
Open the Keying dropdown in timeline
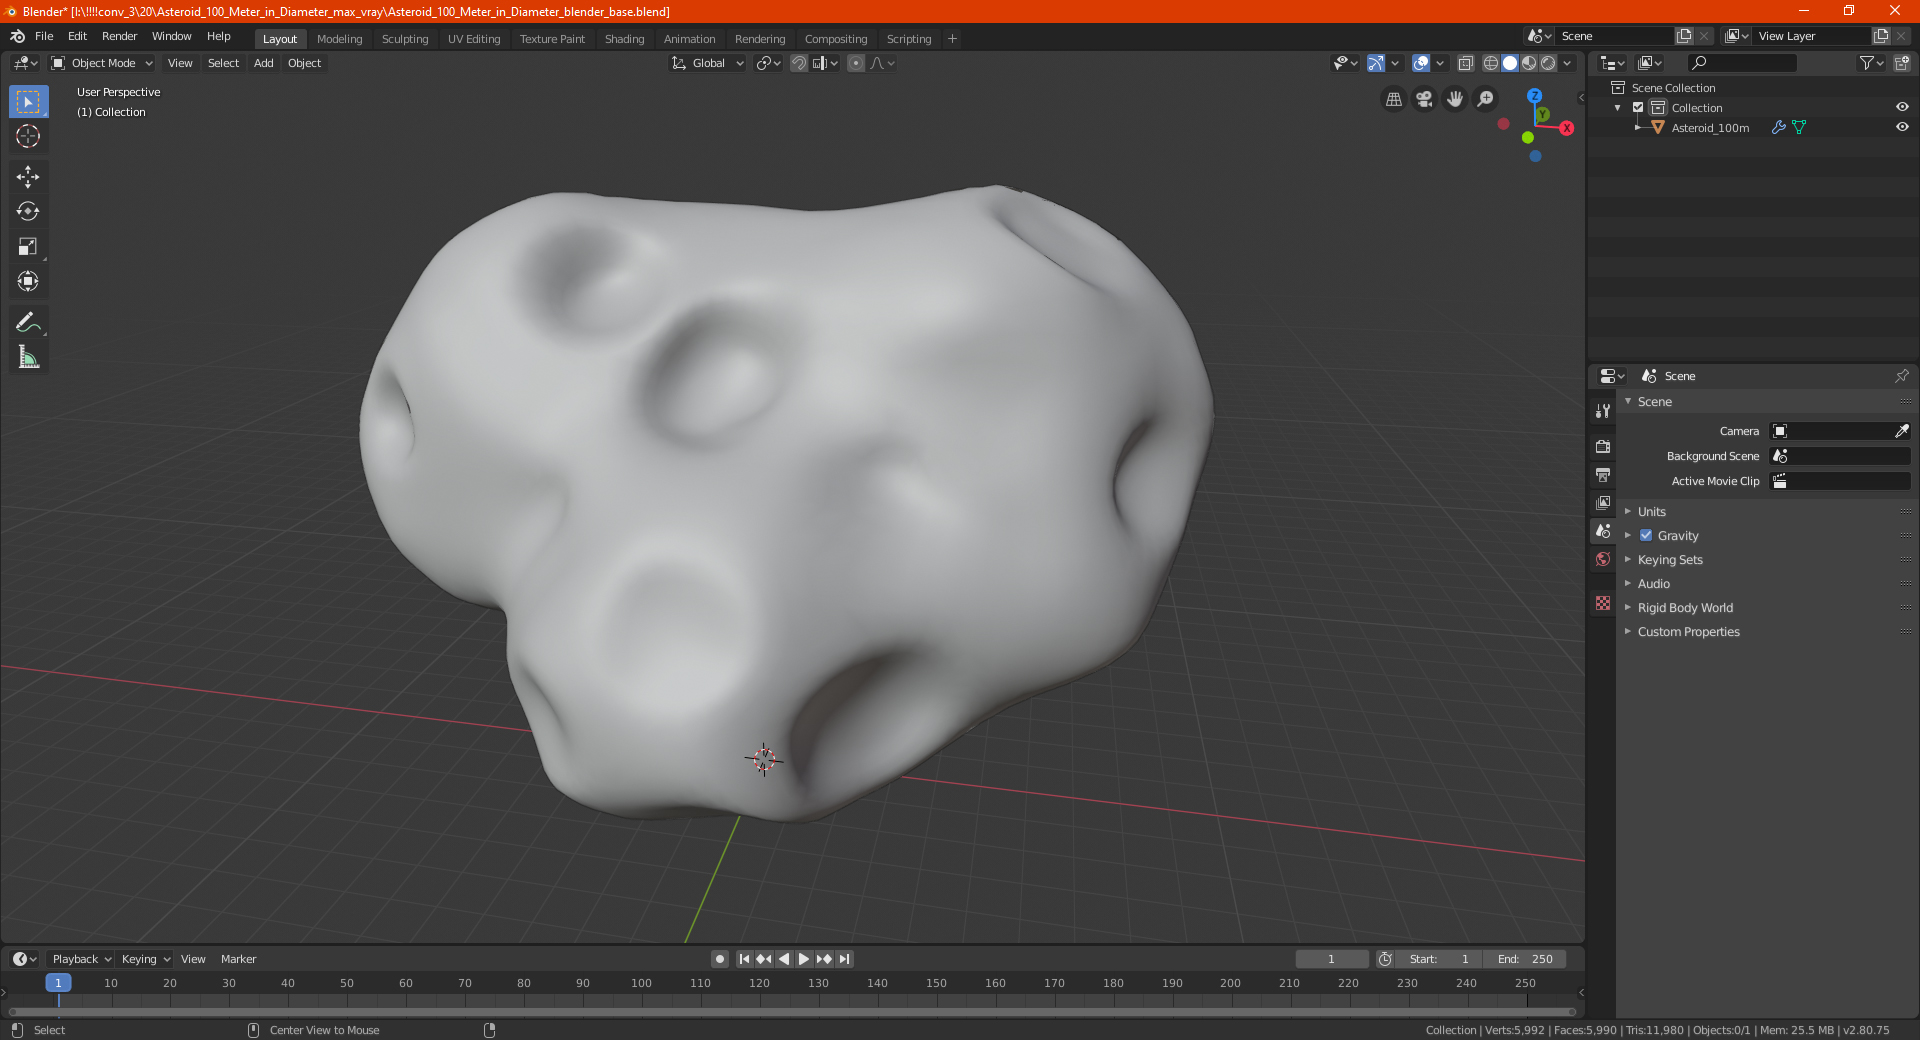coord(146,959)
